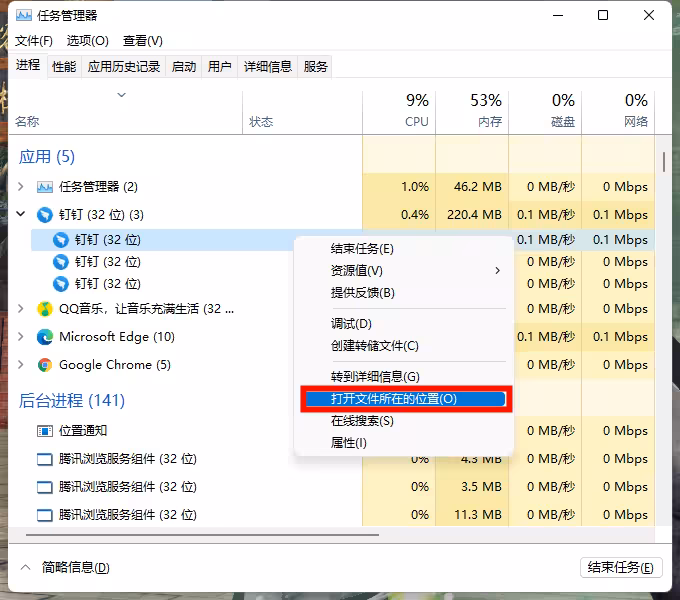This screenshot has height=600, width=680.
Task: Expand the Google Chrome (5) group
Action: point(20,365)
